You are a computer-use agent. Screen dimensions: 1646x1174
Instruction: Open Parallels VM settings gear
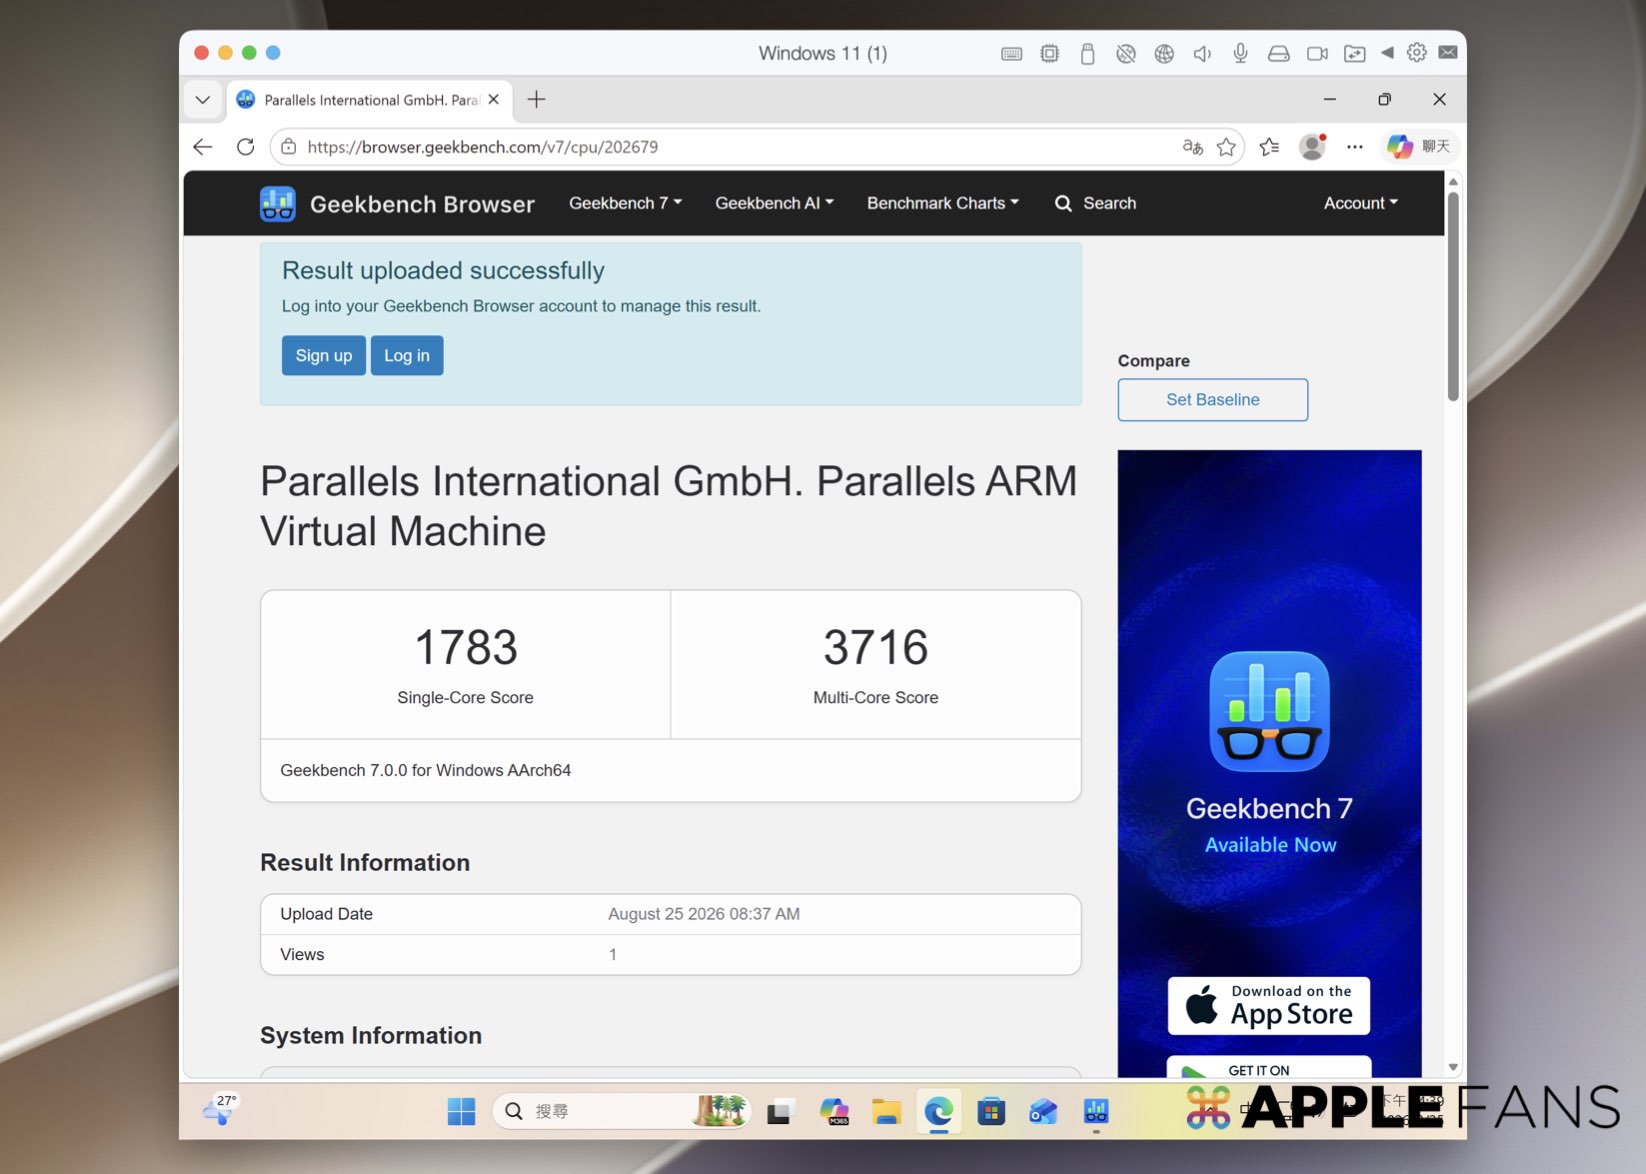[1416, 53]
